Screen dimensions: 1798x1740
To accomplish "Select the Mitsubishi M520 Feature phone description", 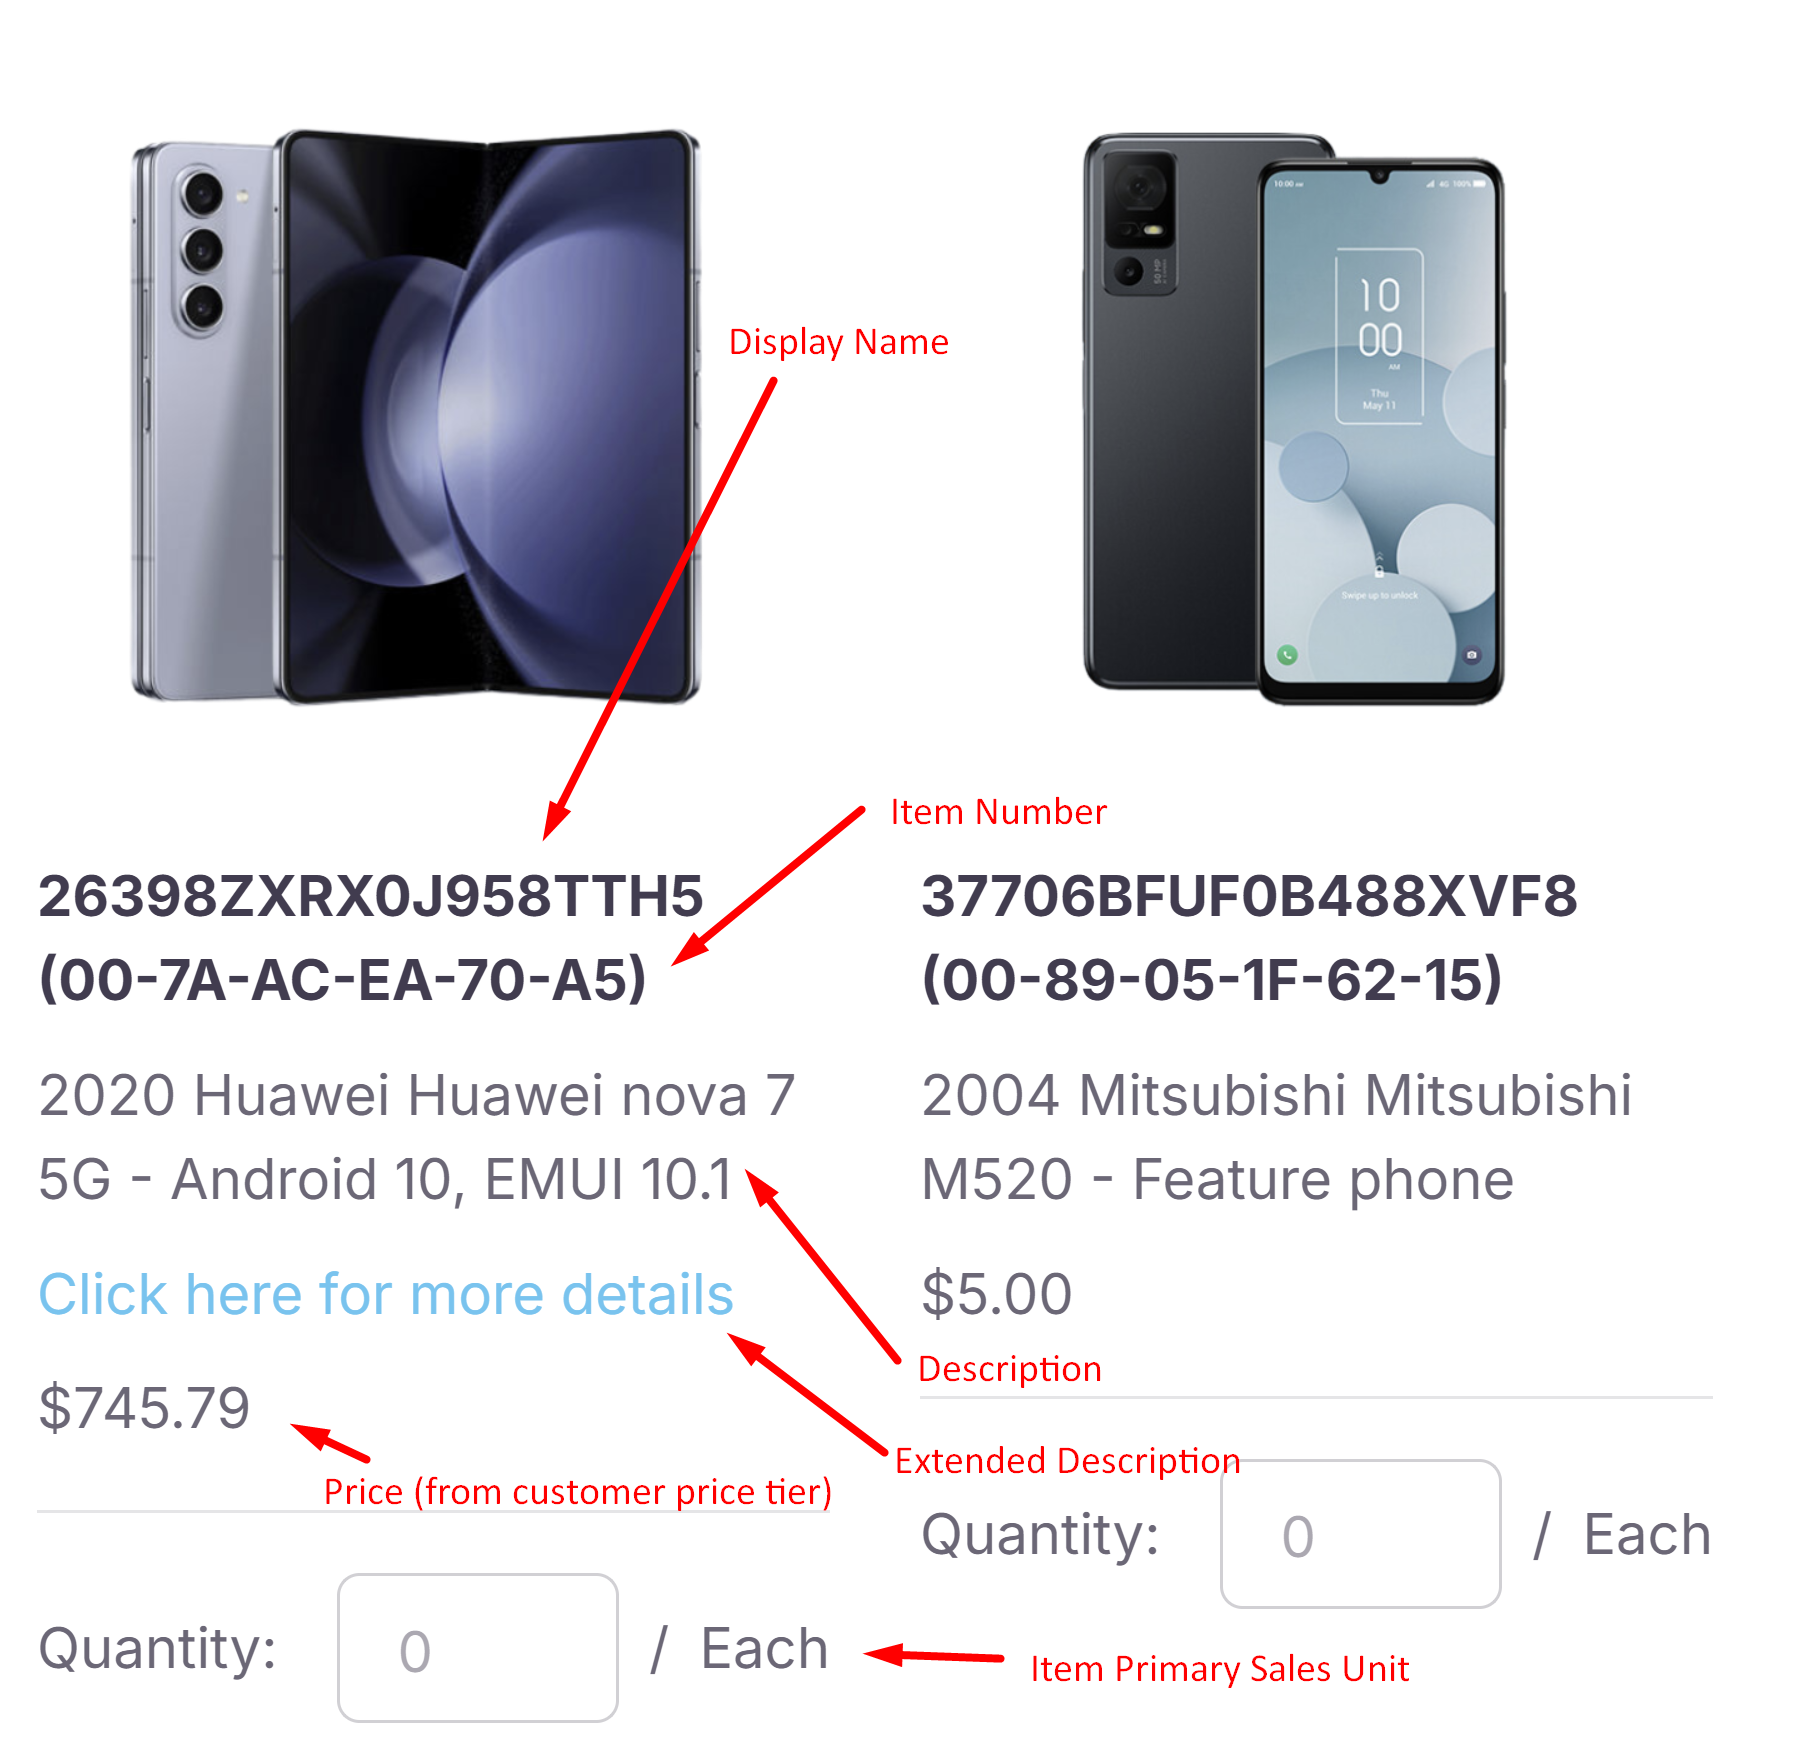I will 1276,1137.
